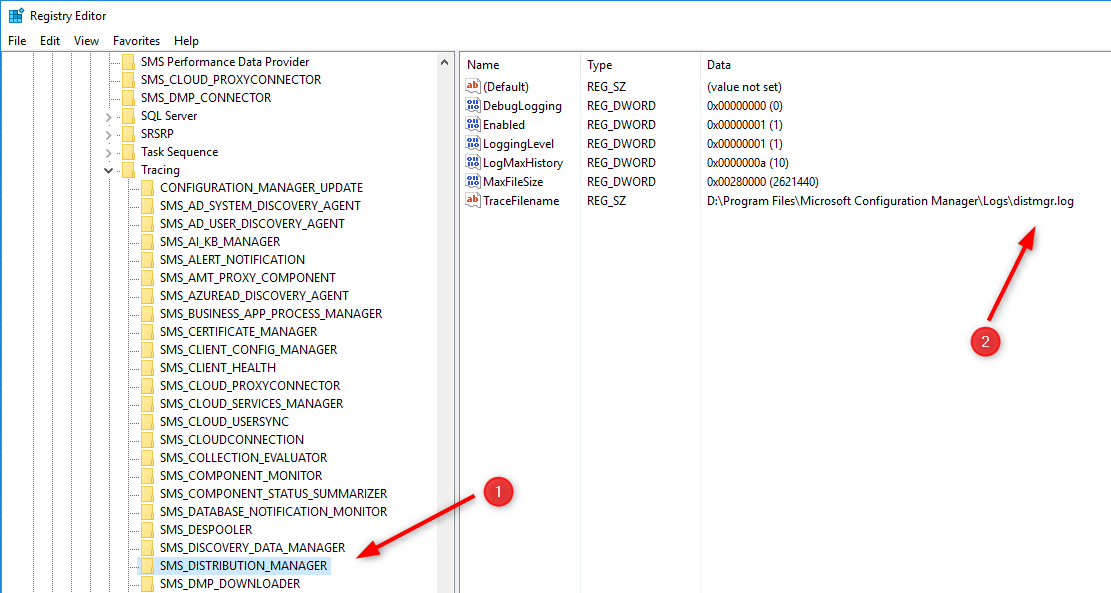Select the SMS_CLIENT_HEALTH key label
The height and width of the screenshot is (593, 1111).
coord(218,368)
